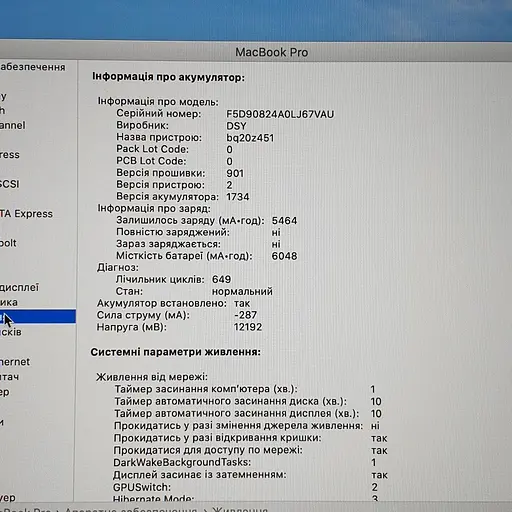The image size is (512, 512).
Task: Click the "Акумулятор встановлено:" label
Action: pyautogui.click(x=162, y=303)
